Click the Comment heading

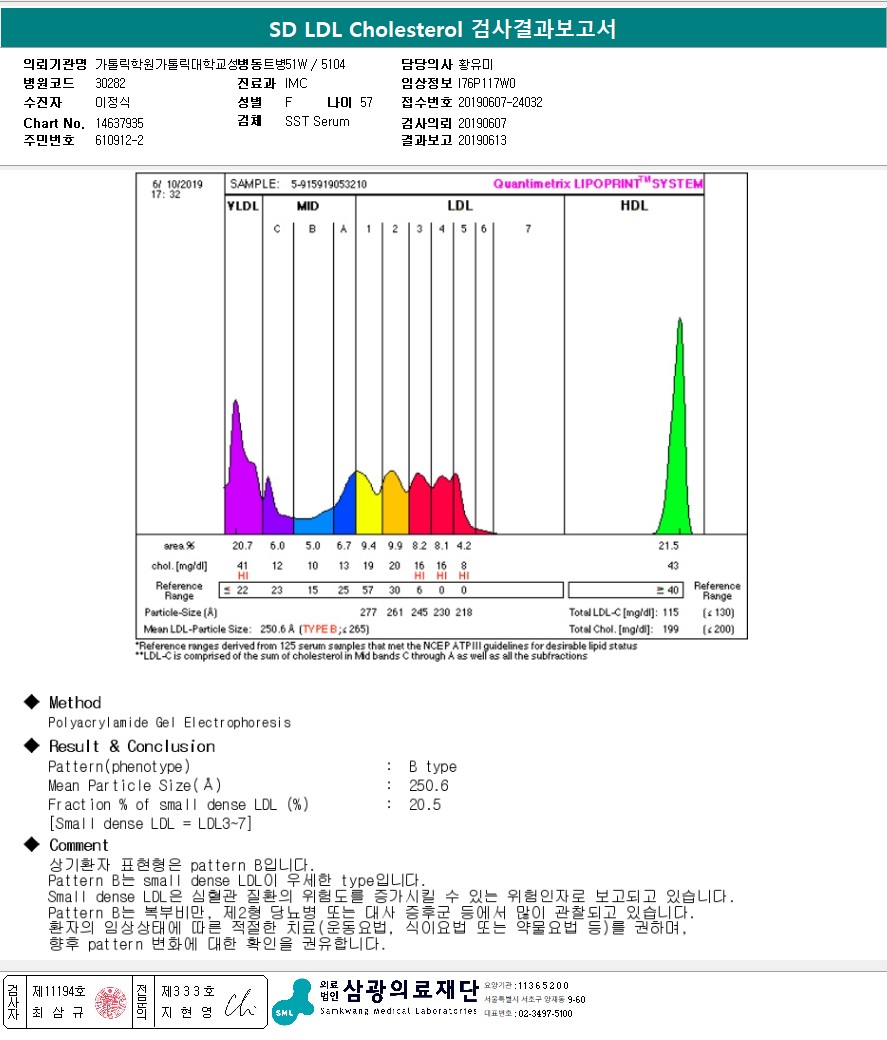point(78,845)
